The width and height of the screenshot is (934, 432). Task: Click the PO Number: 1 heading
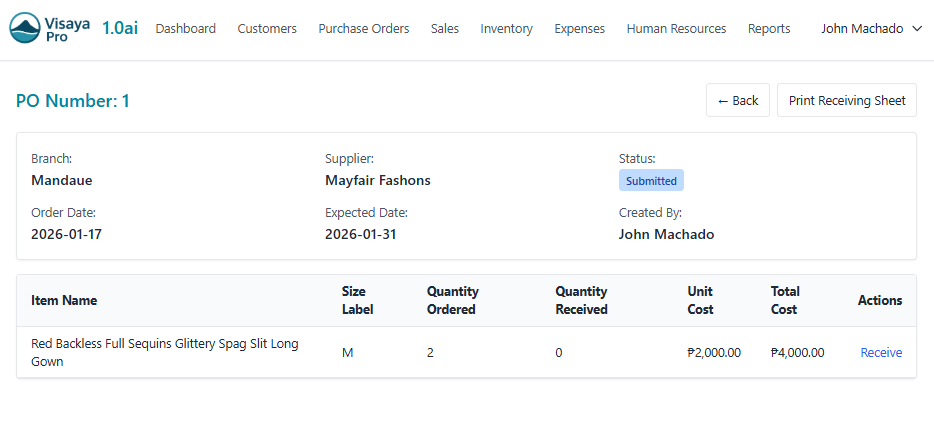pos(73,101)
